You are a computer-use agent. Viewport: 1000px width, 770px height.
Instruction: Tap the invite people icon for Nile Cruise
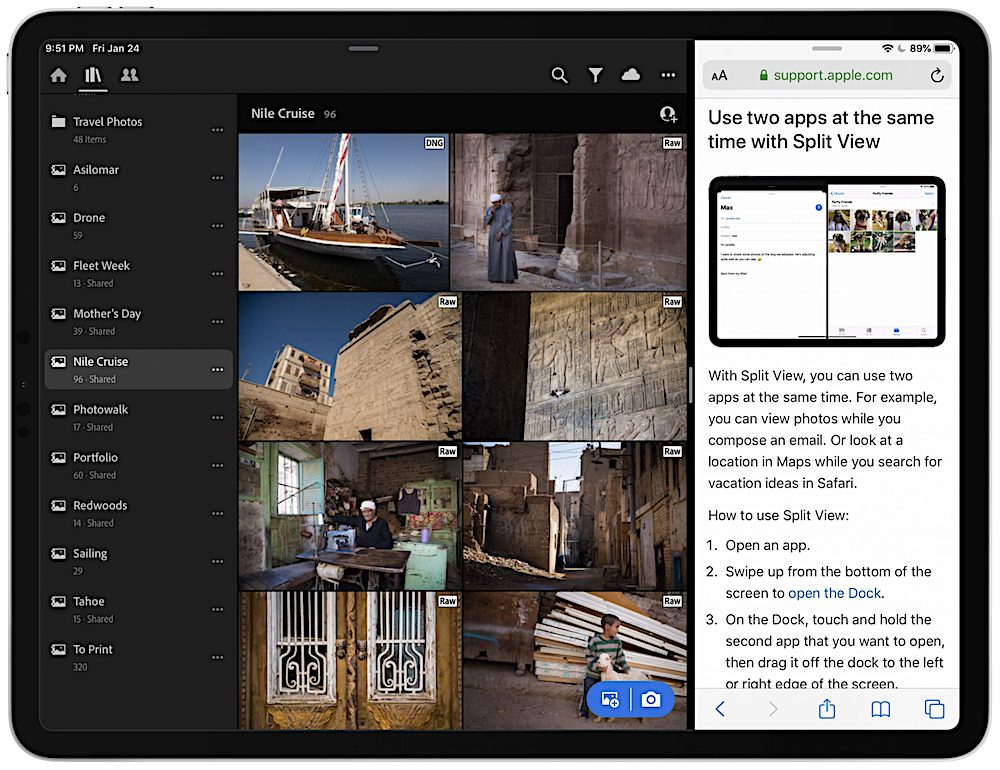(x=668, y=114)
